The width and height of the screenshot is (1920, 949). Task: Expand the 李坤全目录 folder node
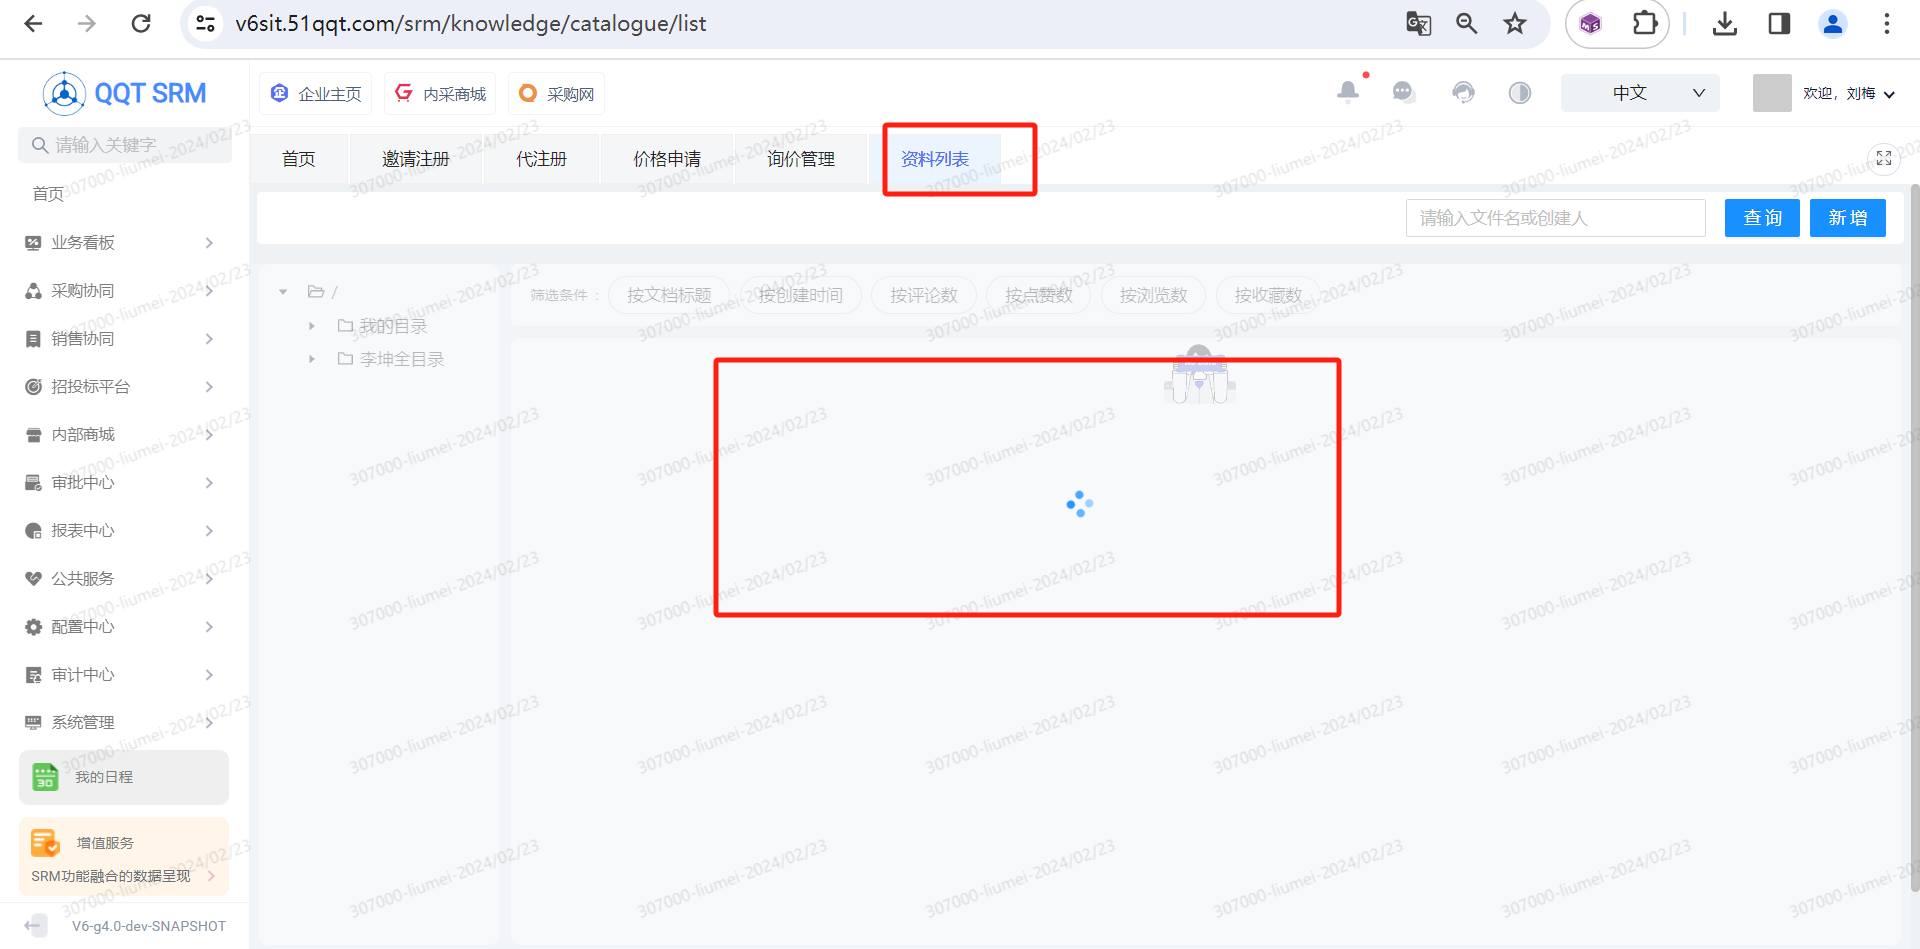coord(312,359)
